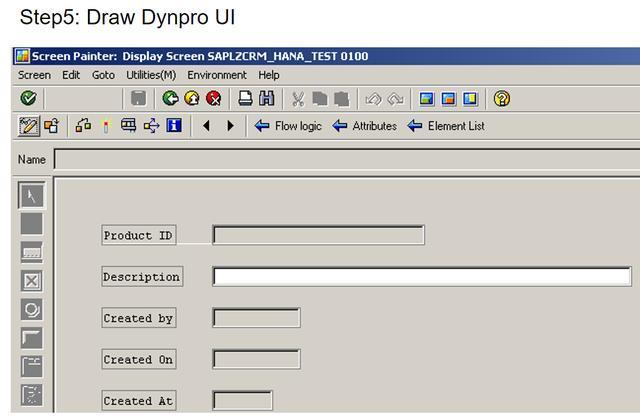
Task: Click the Flow logic button
Action: pos(288,126)
